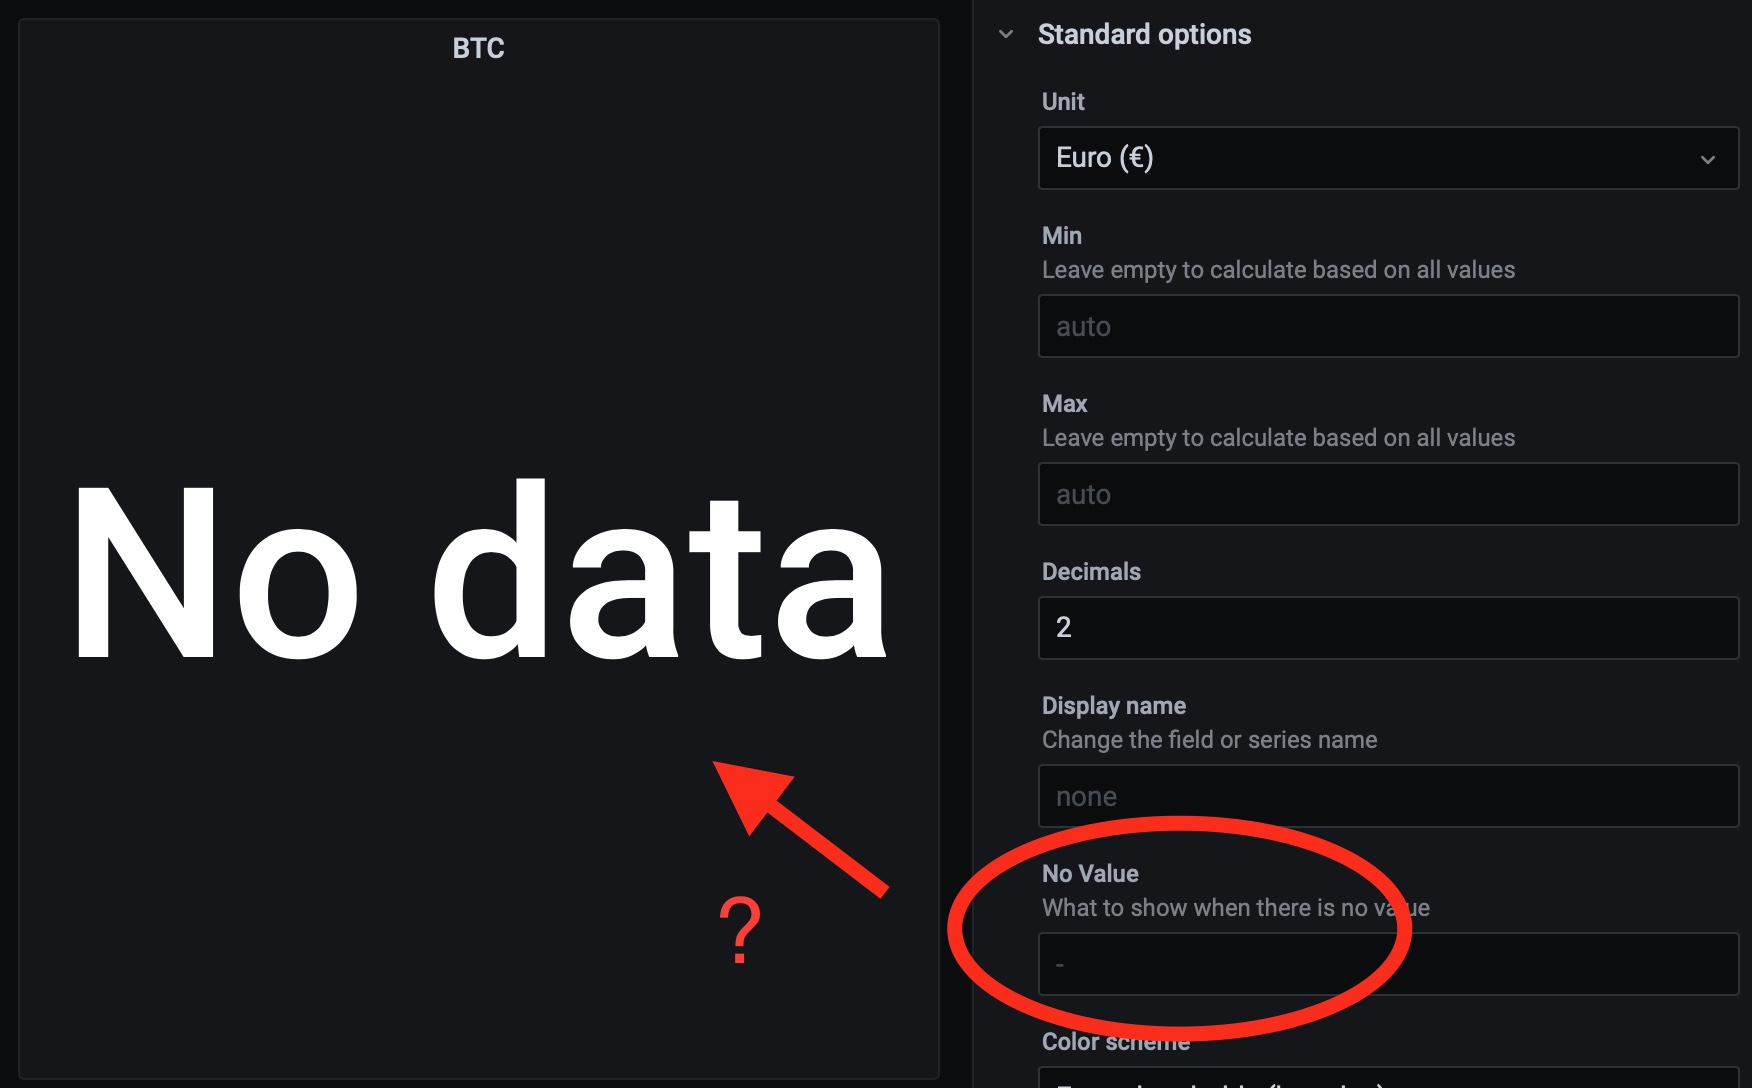This screenshot has width=1752, height=1088.
Task: Open the Unit dropdown caret
Action: 1706,157
